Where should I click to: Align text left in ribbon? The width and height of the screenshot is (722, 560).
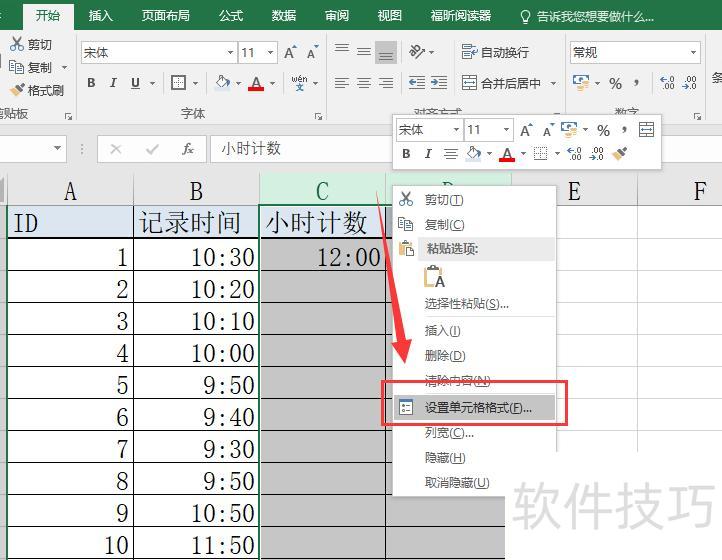point(342,83)
